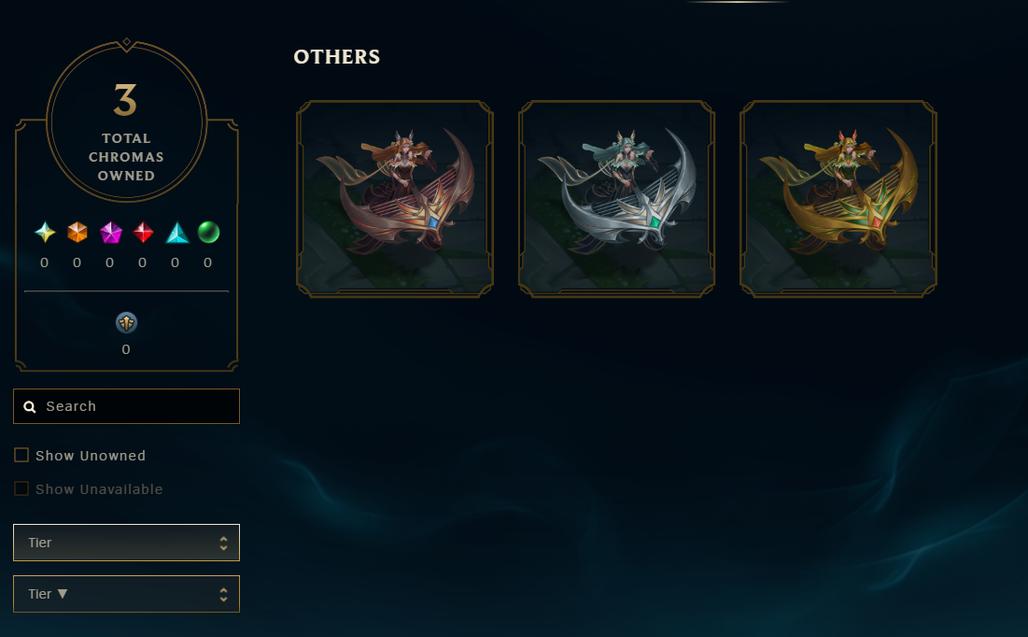
Task: Enable the Show Unowned checkbox
Action: tap(22, 455)
